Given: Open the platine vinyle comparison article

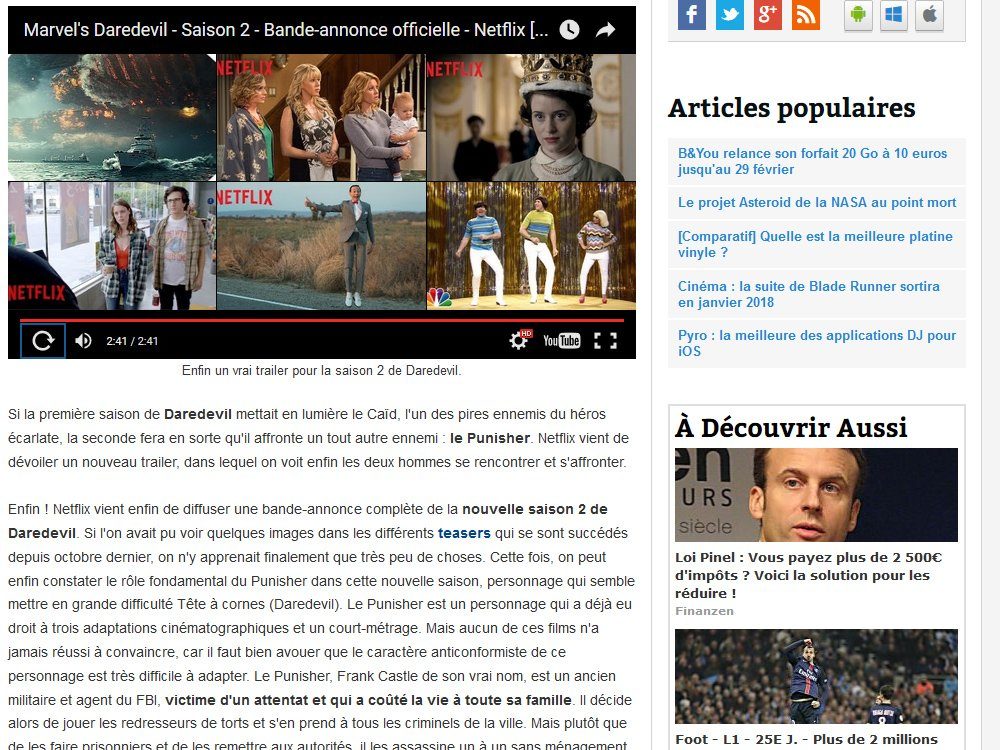Looking at the screenshot, I should [815, 244].
